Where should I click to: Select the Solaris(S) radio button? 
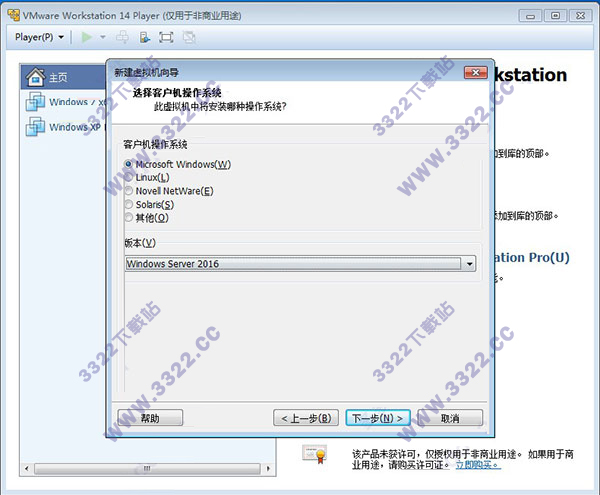click(129, 204)
